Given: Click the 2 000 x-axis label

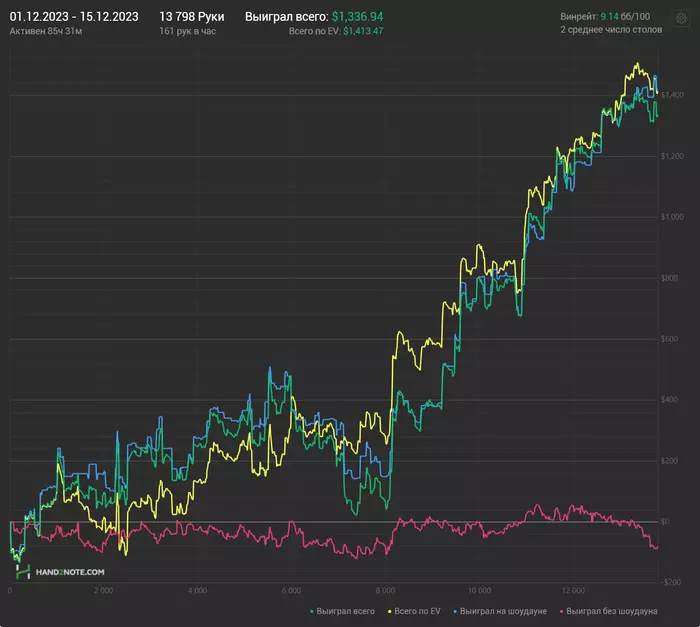Looking at the screenshot, I should coord(104,590).
